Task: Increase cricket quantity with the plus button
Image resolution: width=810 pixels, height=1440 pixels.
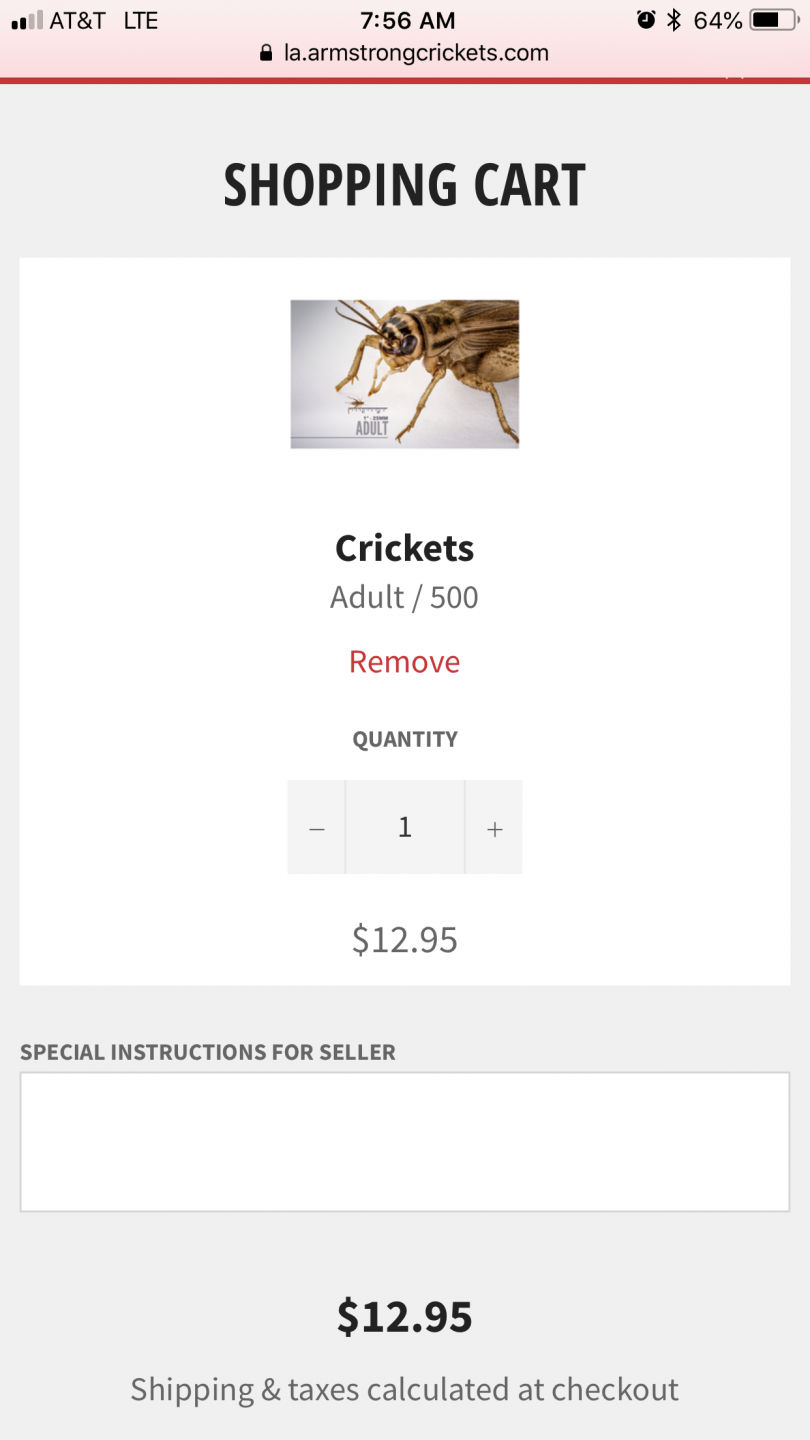Action: coord(494,828)
